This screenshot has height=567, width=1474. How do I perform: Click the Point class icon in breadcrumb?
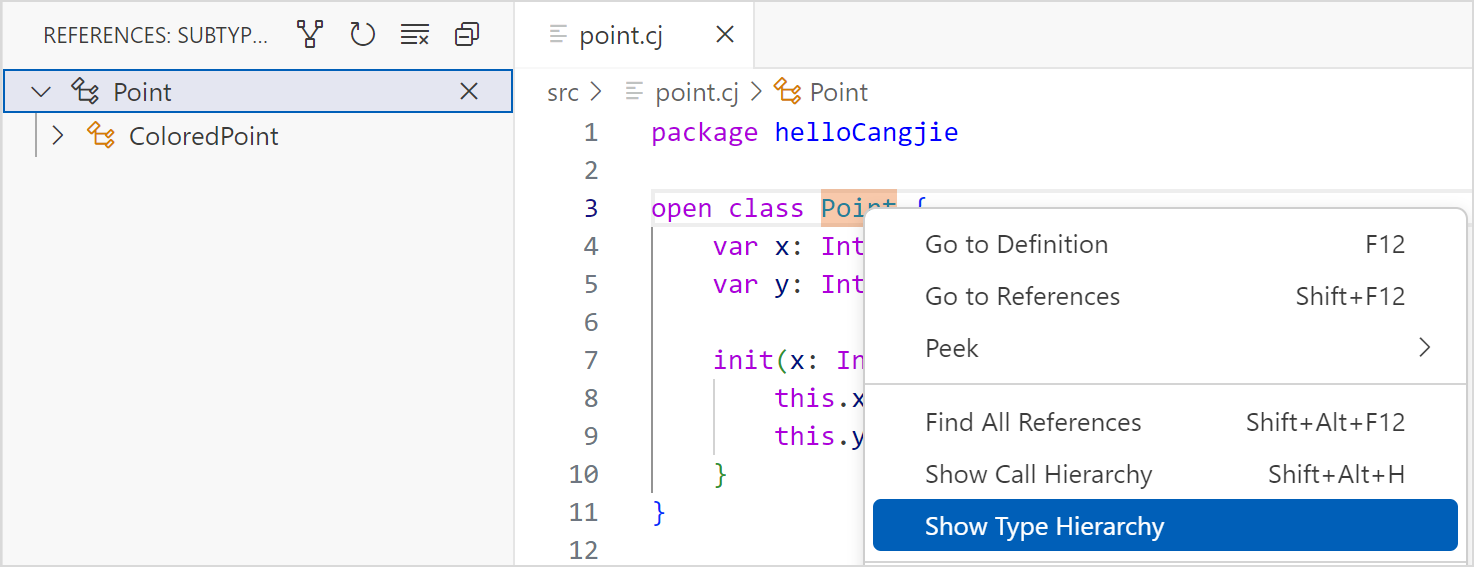point(789,92)
